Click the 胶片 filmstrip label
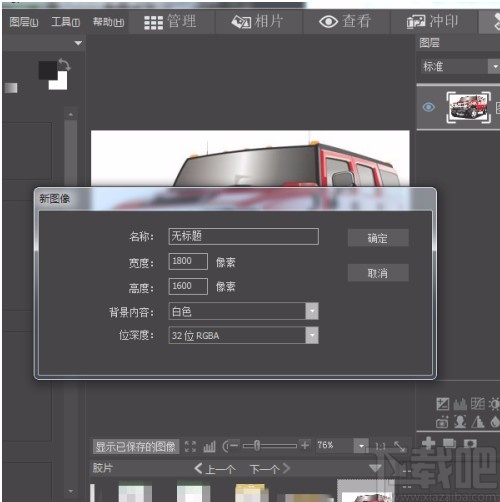This screenshot has width=500, height=502. click(x=103, y=468)
